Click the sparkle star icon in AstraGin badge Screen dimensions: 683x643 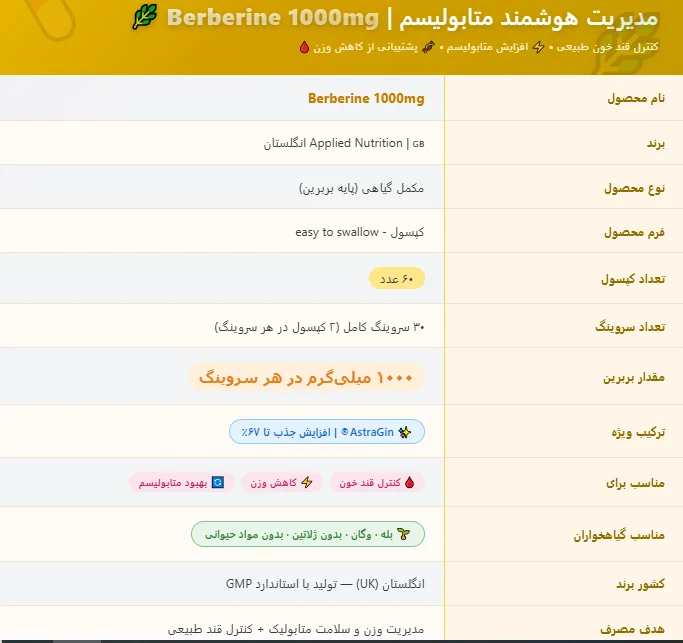(405, 432)
